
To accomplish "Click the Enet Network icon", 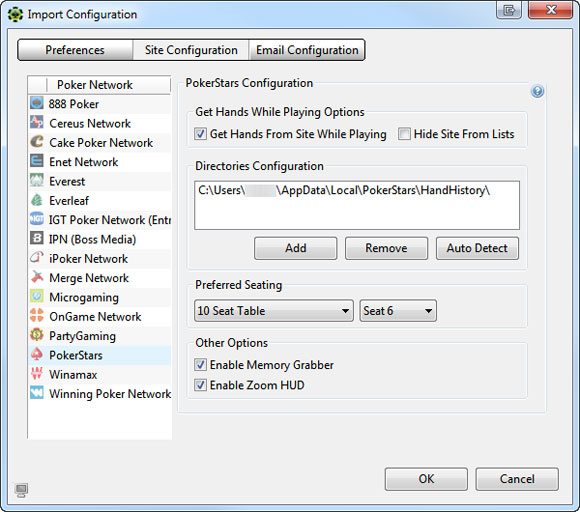I will [37, 161].
